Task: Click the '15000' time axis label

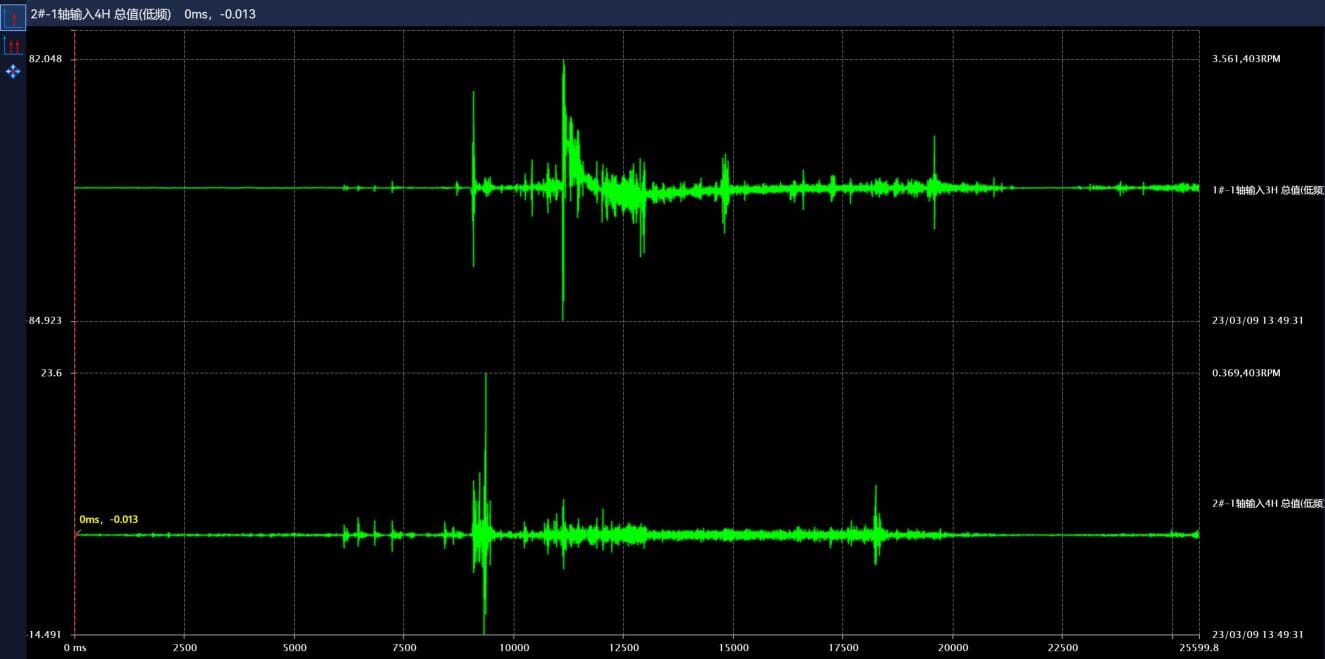Action: click(733, 648)
